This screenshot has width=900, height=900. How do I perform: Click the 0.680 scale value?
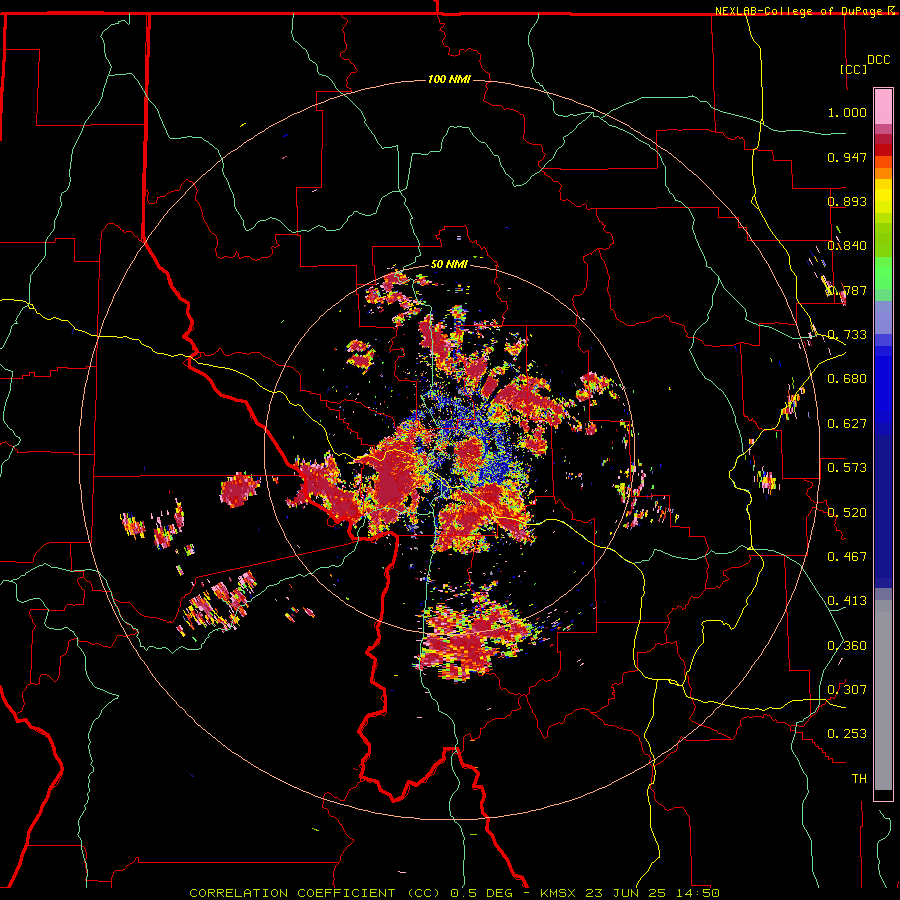click(847, 379)
